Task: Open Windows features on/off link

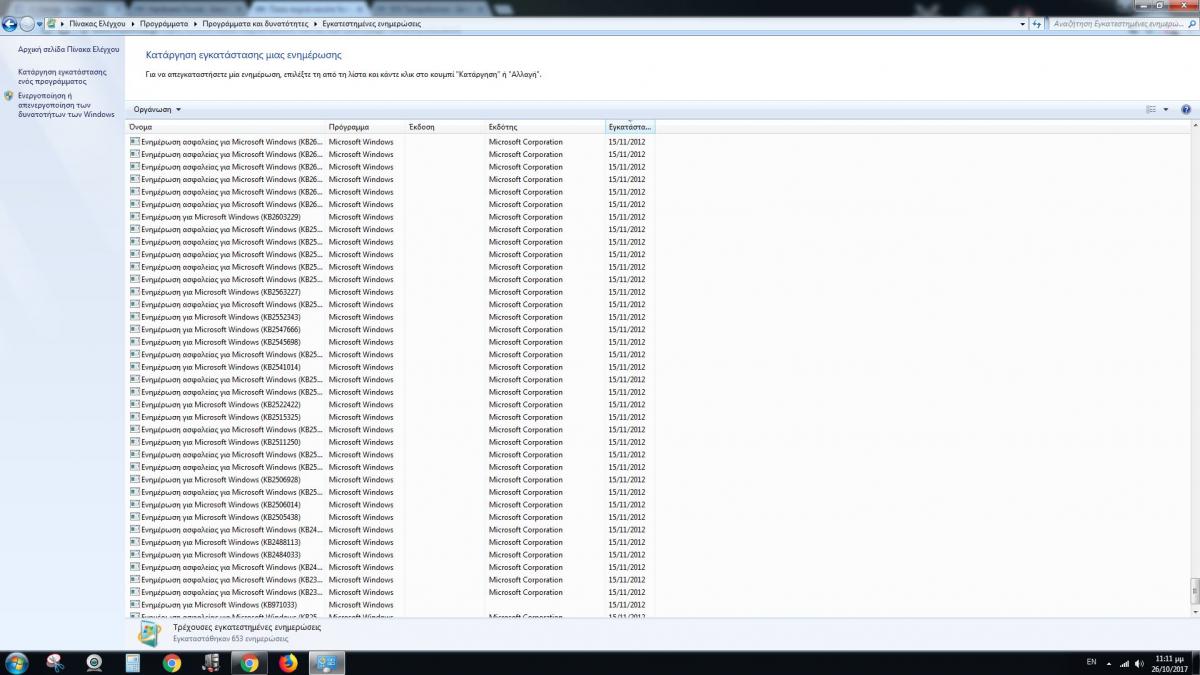Action: point(66,104)
